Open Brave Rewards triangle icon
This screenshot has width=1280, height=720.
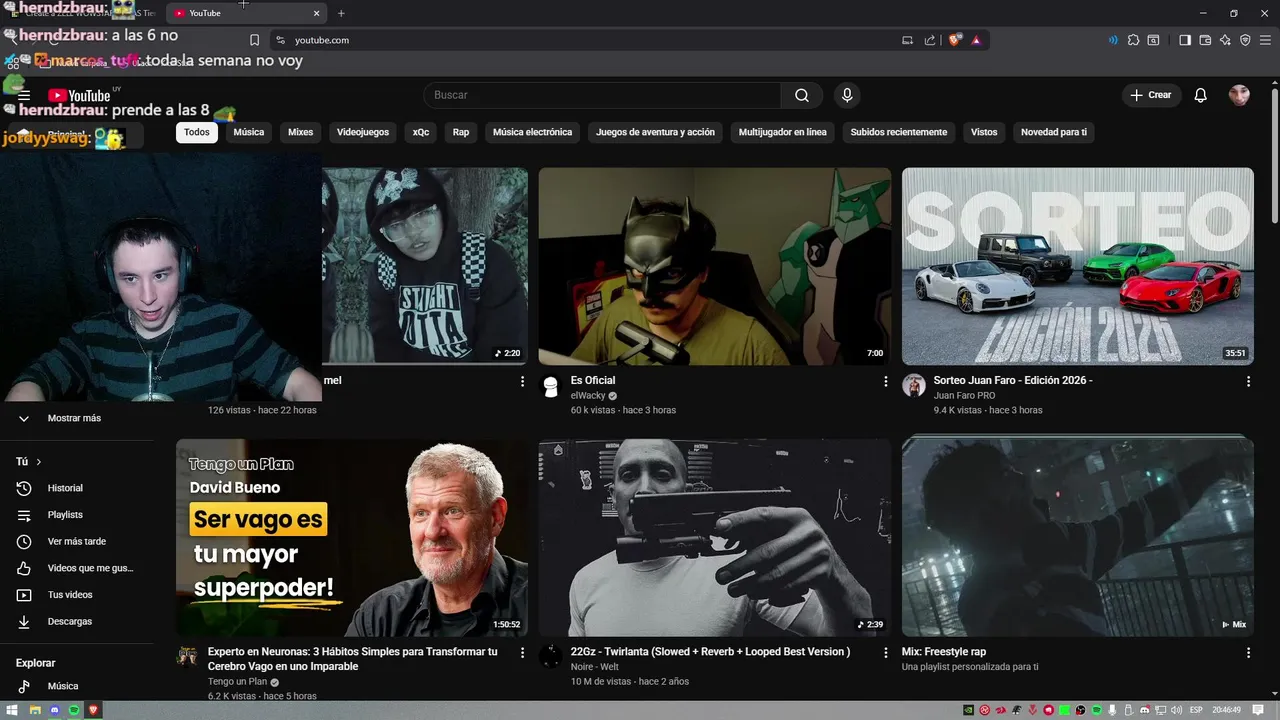(976, 40)
